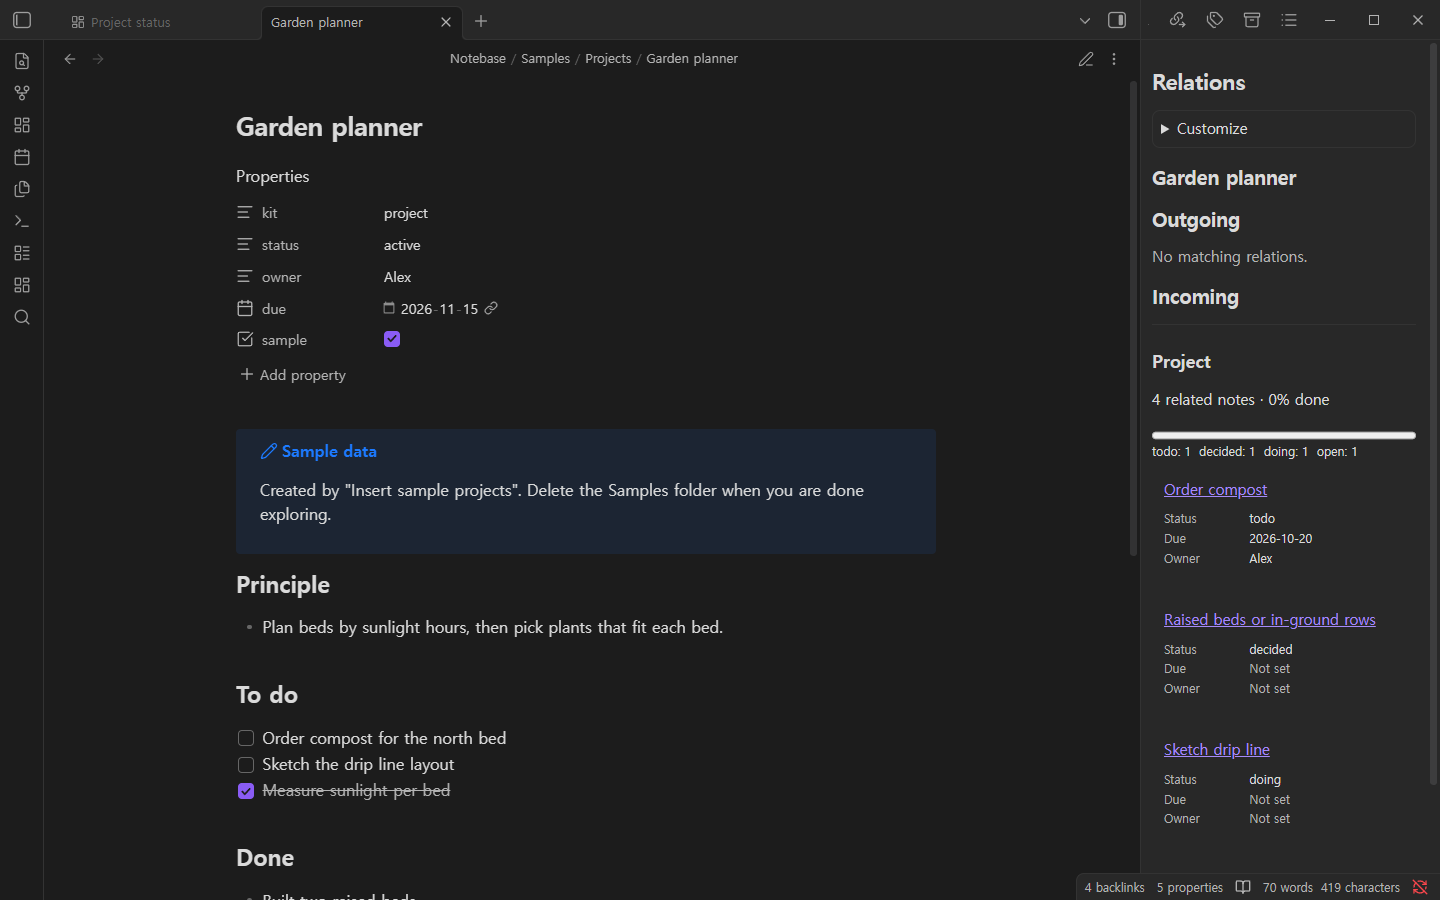1440x900 pixels.
Task: Click the owner value 'Alex' field
Action: pos(397,277)
